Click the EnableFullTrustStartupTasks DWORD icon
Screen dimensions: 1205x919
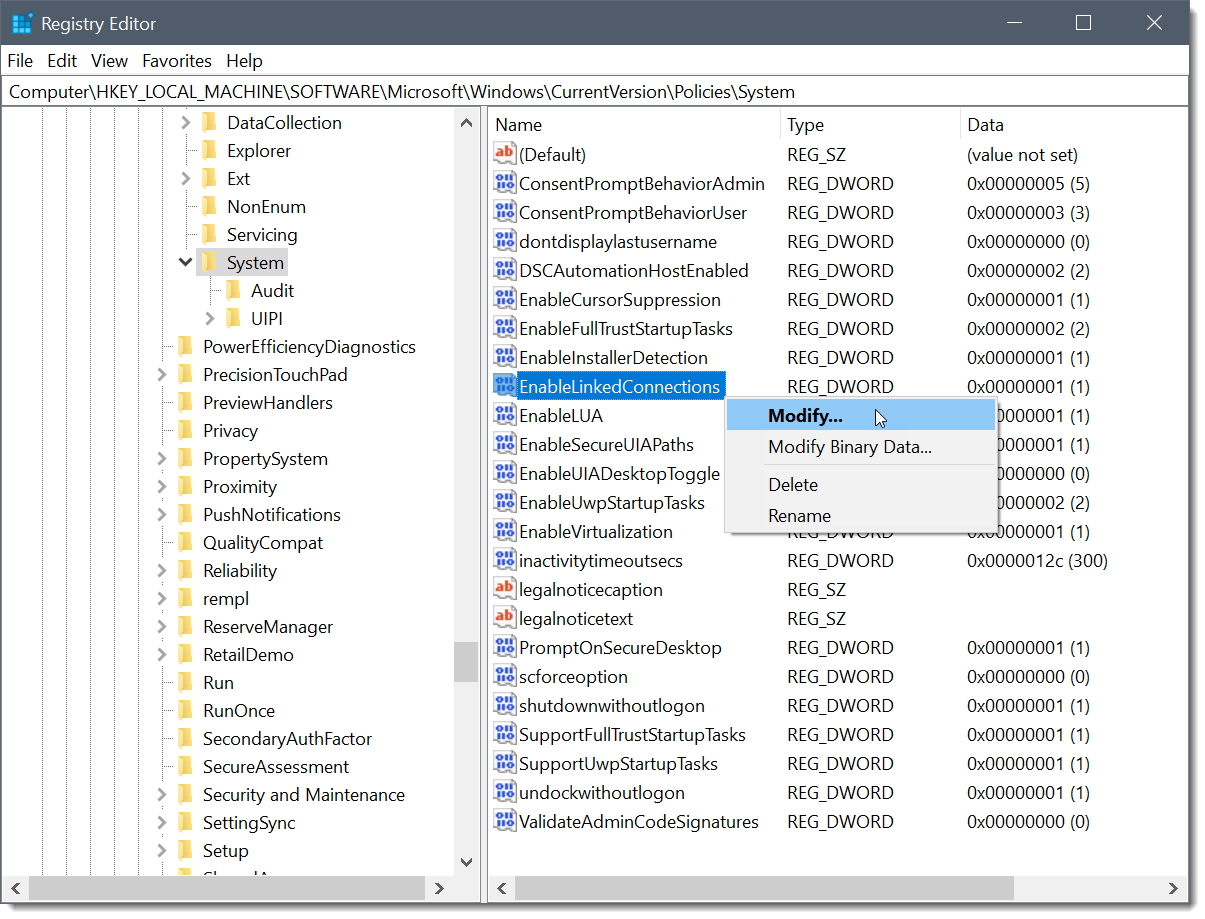tap(505, 328)
